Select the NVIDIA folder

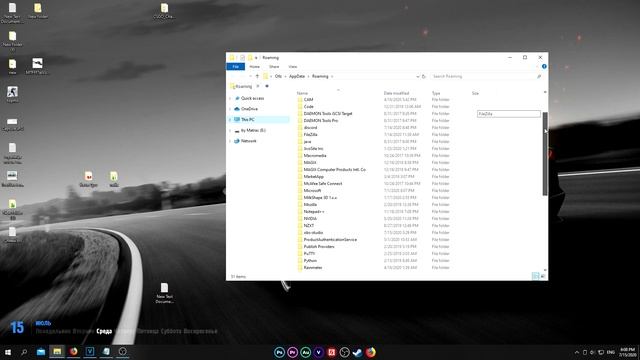(310, 219)
